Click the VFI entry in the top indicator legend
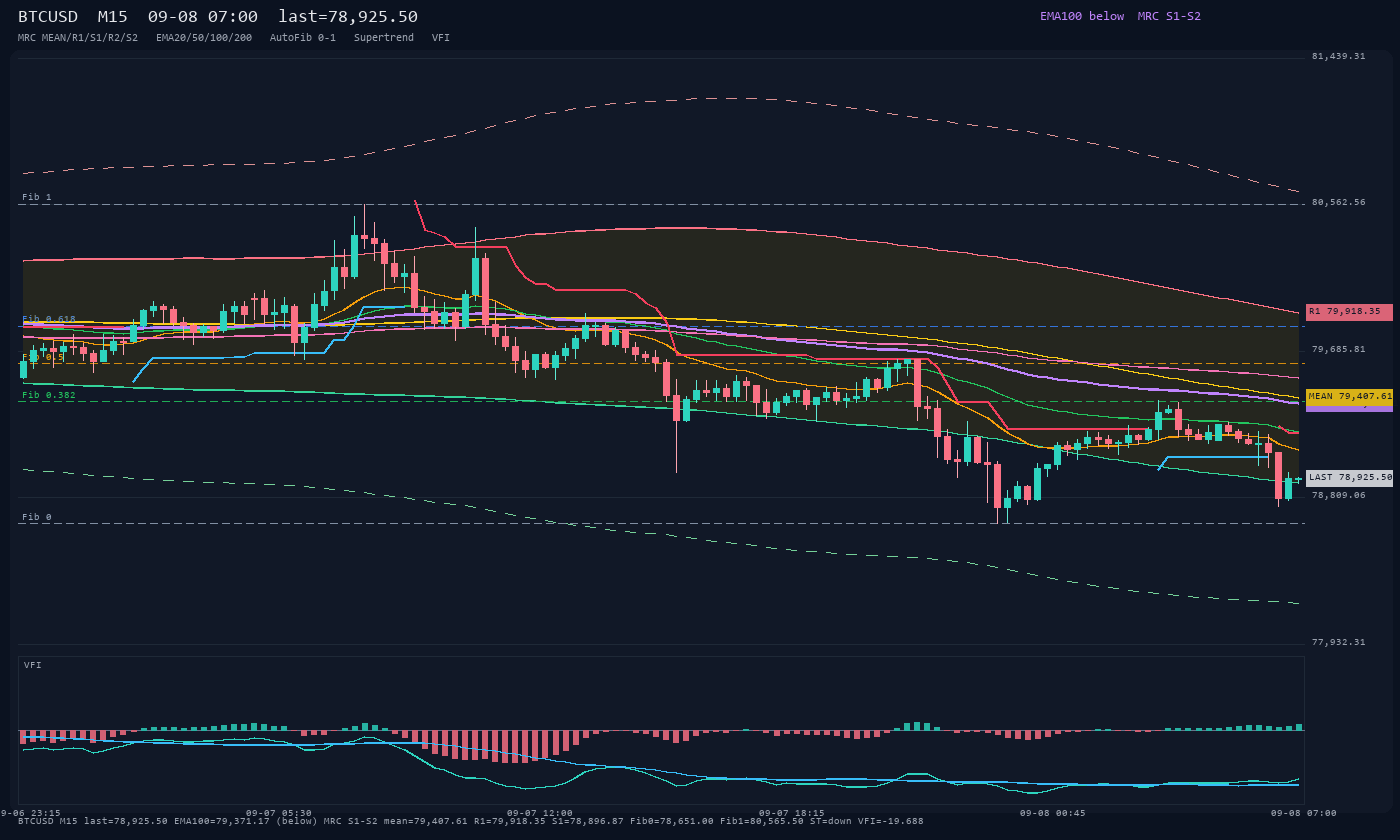The width and height of the screenshot is (1400, 840). [x=441, y=38]
